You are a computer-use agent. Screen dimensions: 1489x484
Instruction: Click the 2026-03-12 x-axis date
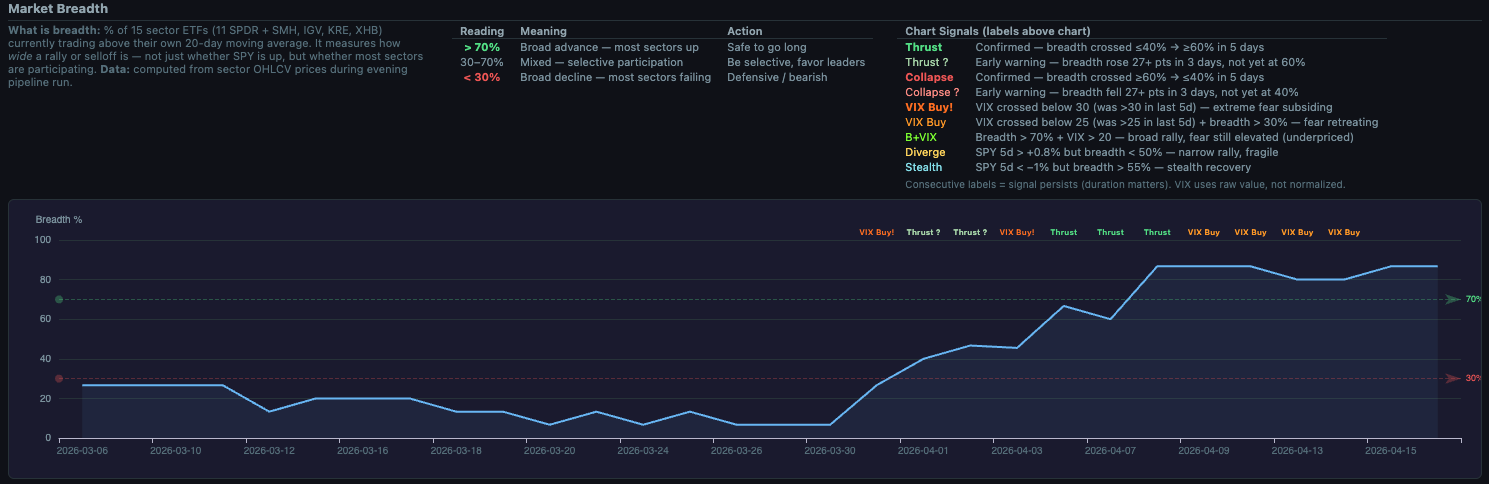click(270, 450)
